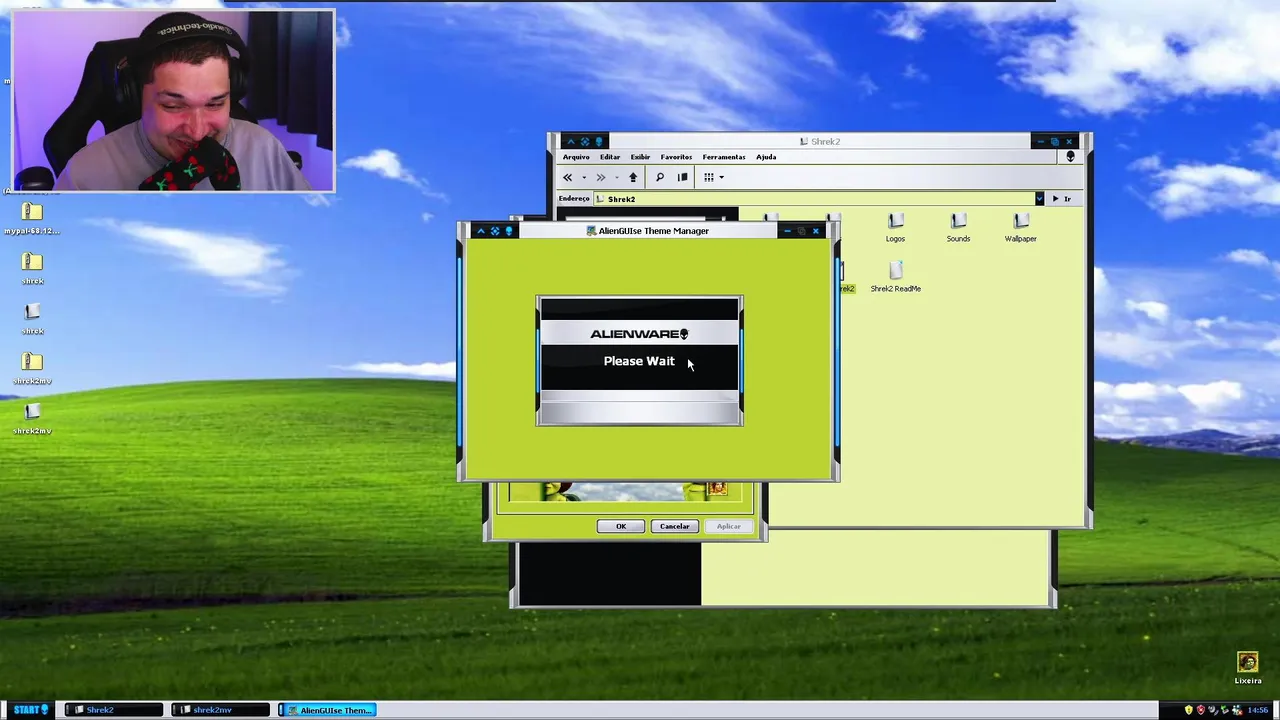Open the START menu button

(x=31, y=710)
